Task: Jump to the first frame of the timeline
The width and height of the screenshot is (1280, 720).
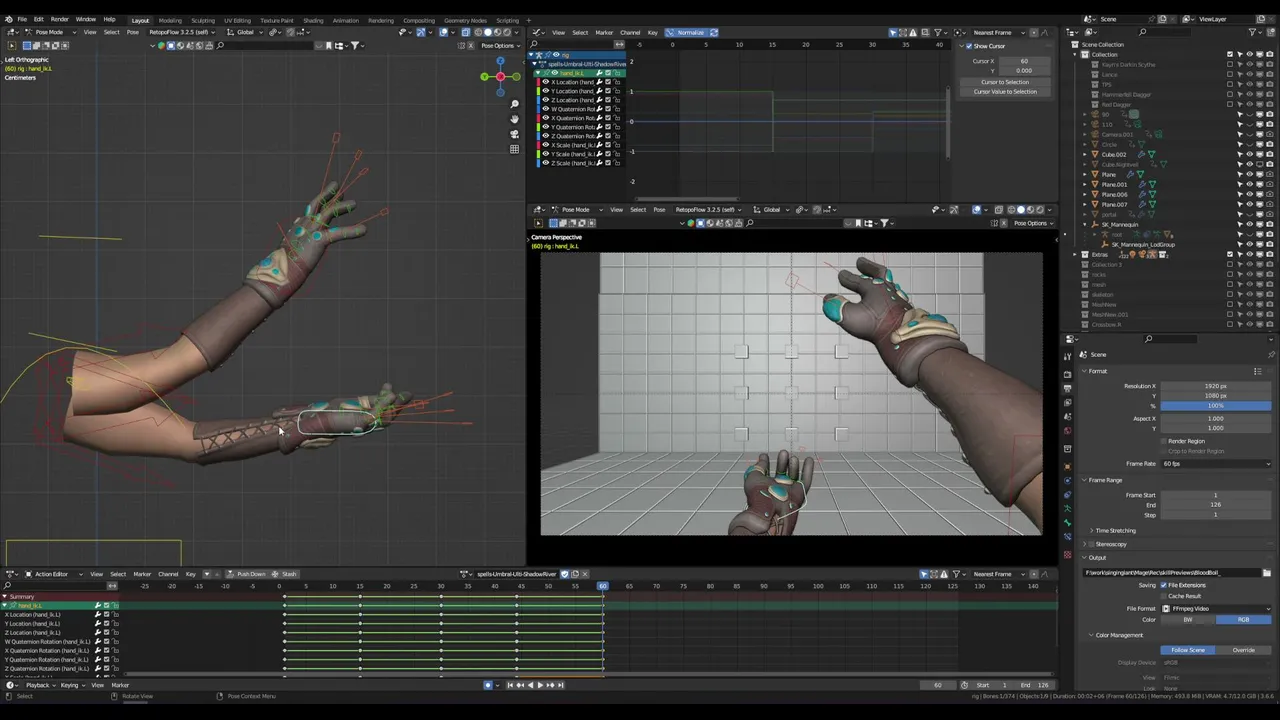Action: tap(510, 685)
